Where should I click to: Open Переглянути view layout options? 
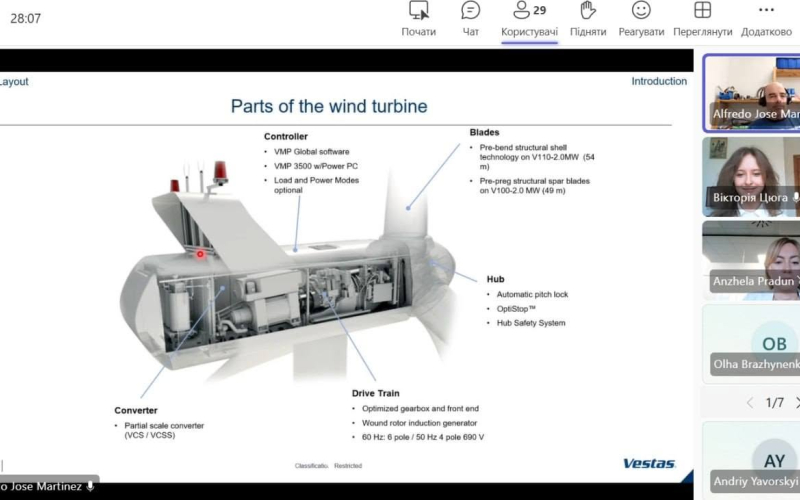pos(703,19)
